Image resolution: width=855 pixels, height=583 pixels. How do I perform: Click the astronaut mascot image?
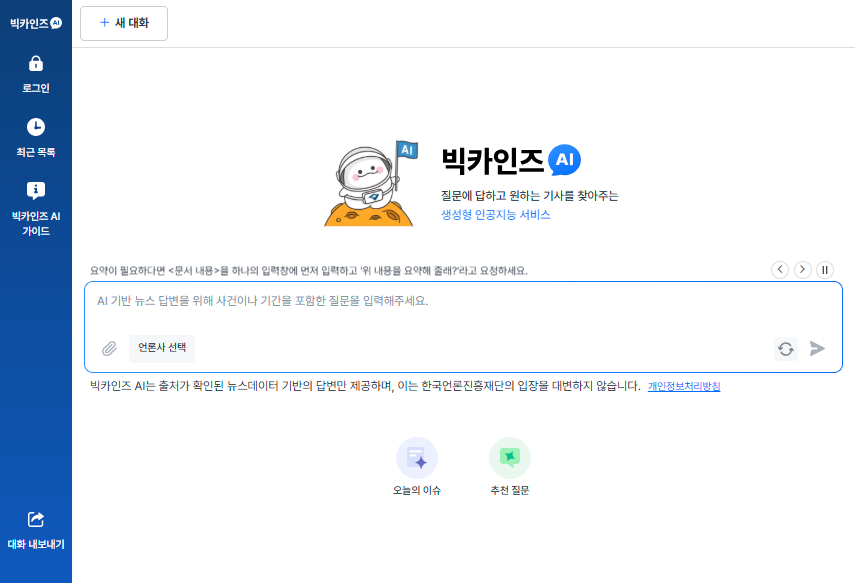[x=371, y=183]
